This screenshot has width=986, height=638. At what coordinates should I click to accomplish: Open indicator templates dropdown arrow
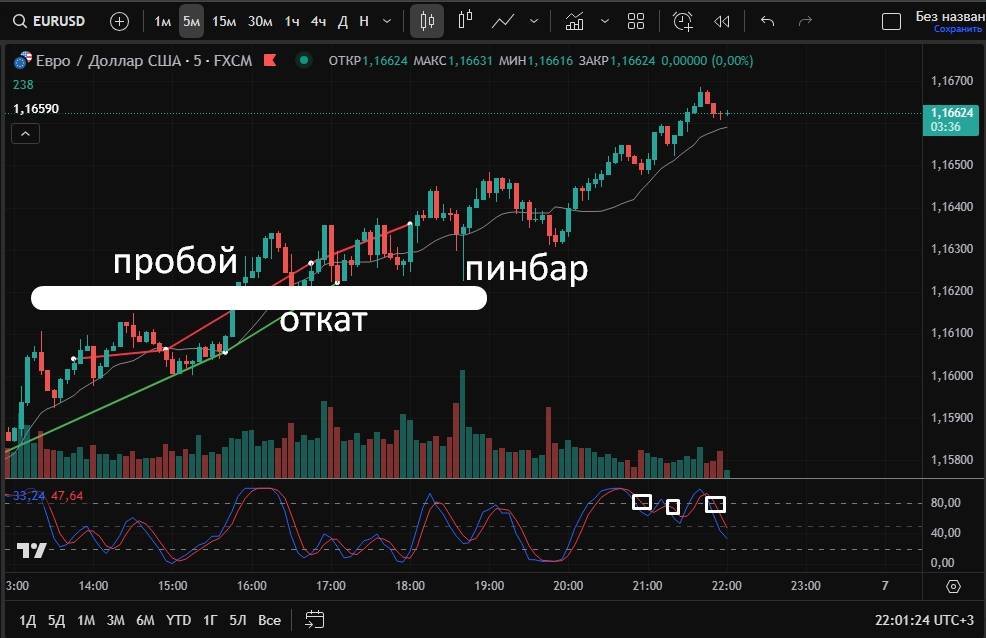click(605, 21)
